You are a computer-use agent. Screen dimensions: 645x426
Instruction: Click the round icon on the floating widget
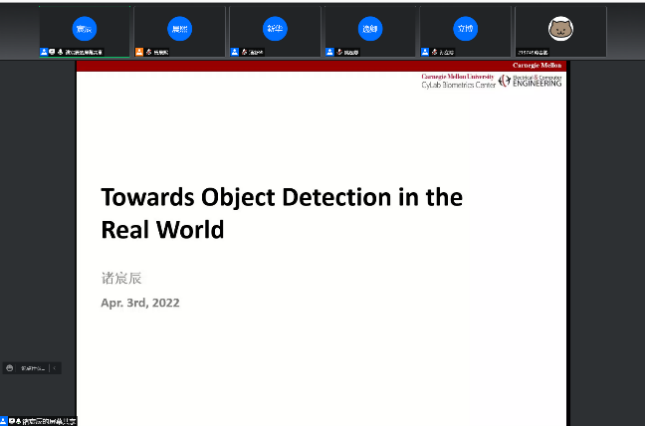[x=10, y=368]
